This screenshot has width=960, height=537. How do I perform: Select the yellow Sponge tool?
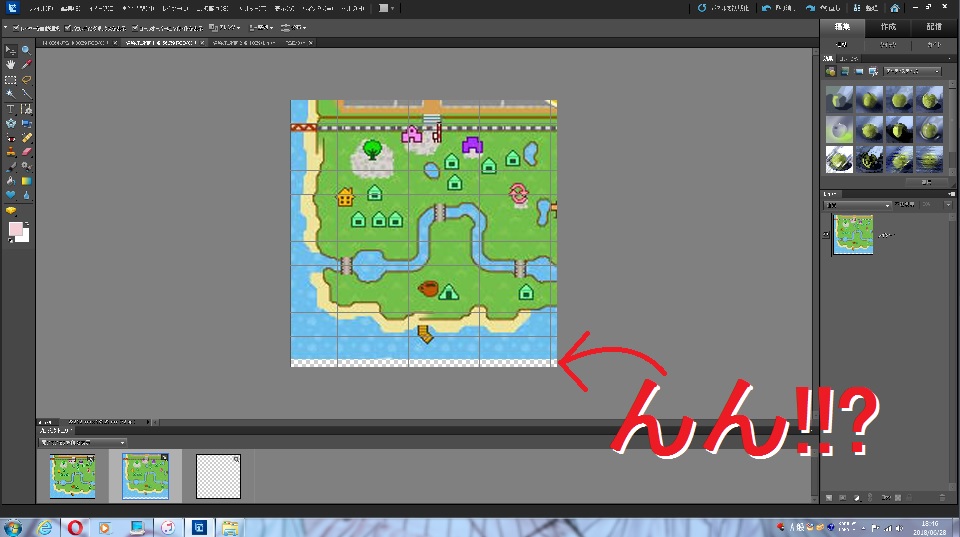[x=10, y=211]
